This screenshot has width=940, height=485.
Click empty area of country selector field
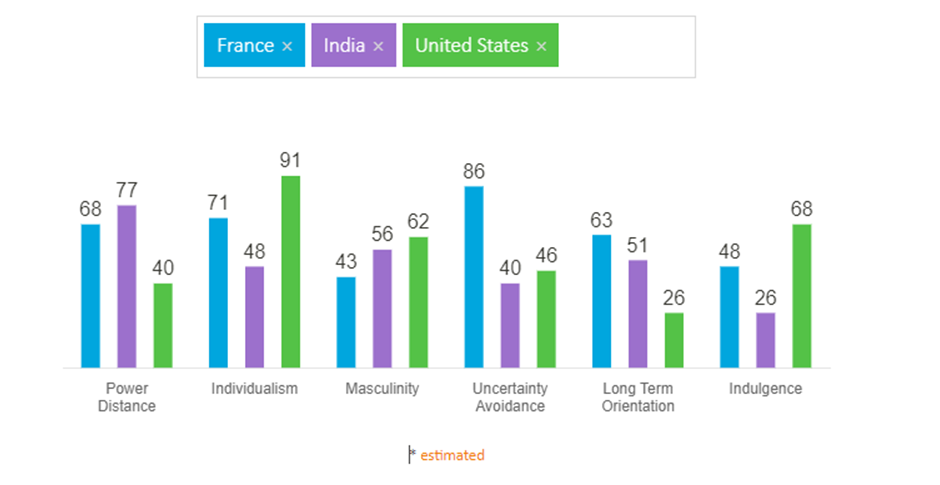click(625, 46)
